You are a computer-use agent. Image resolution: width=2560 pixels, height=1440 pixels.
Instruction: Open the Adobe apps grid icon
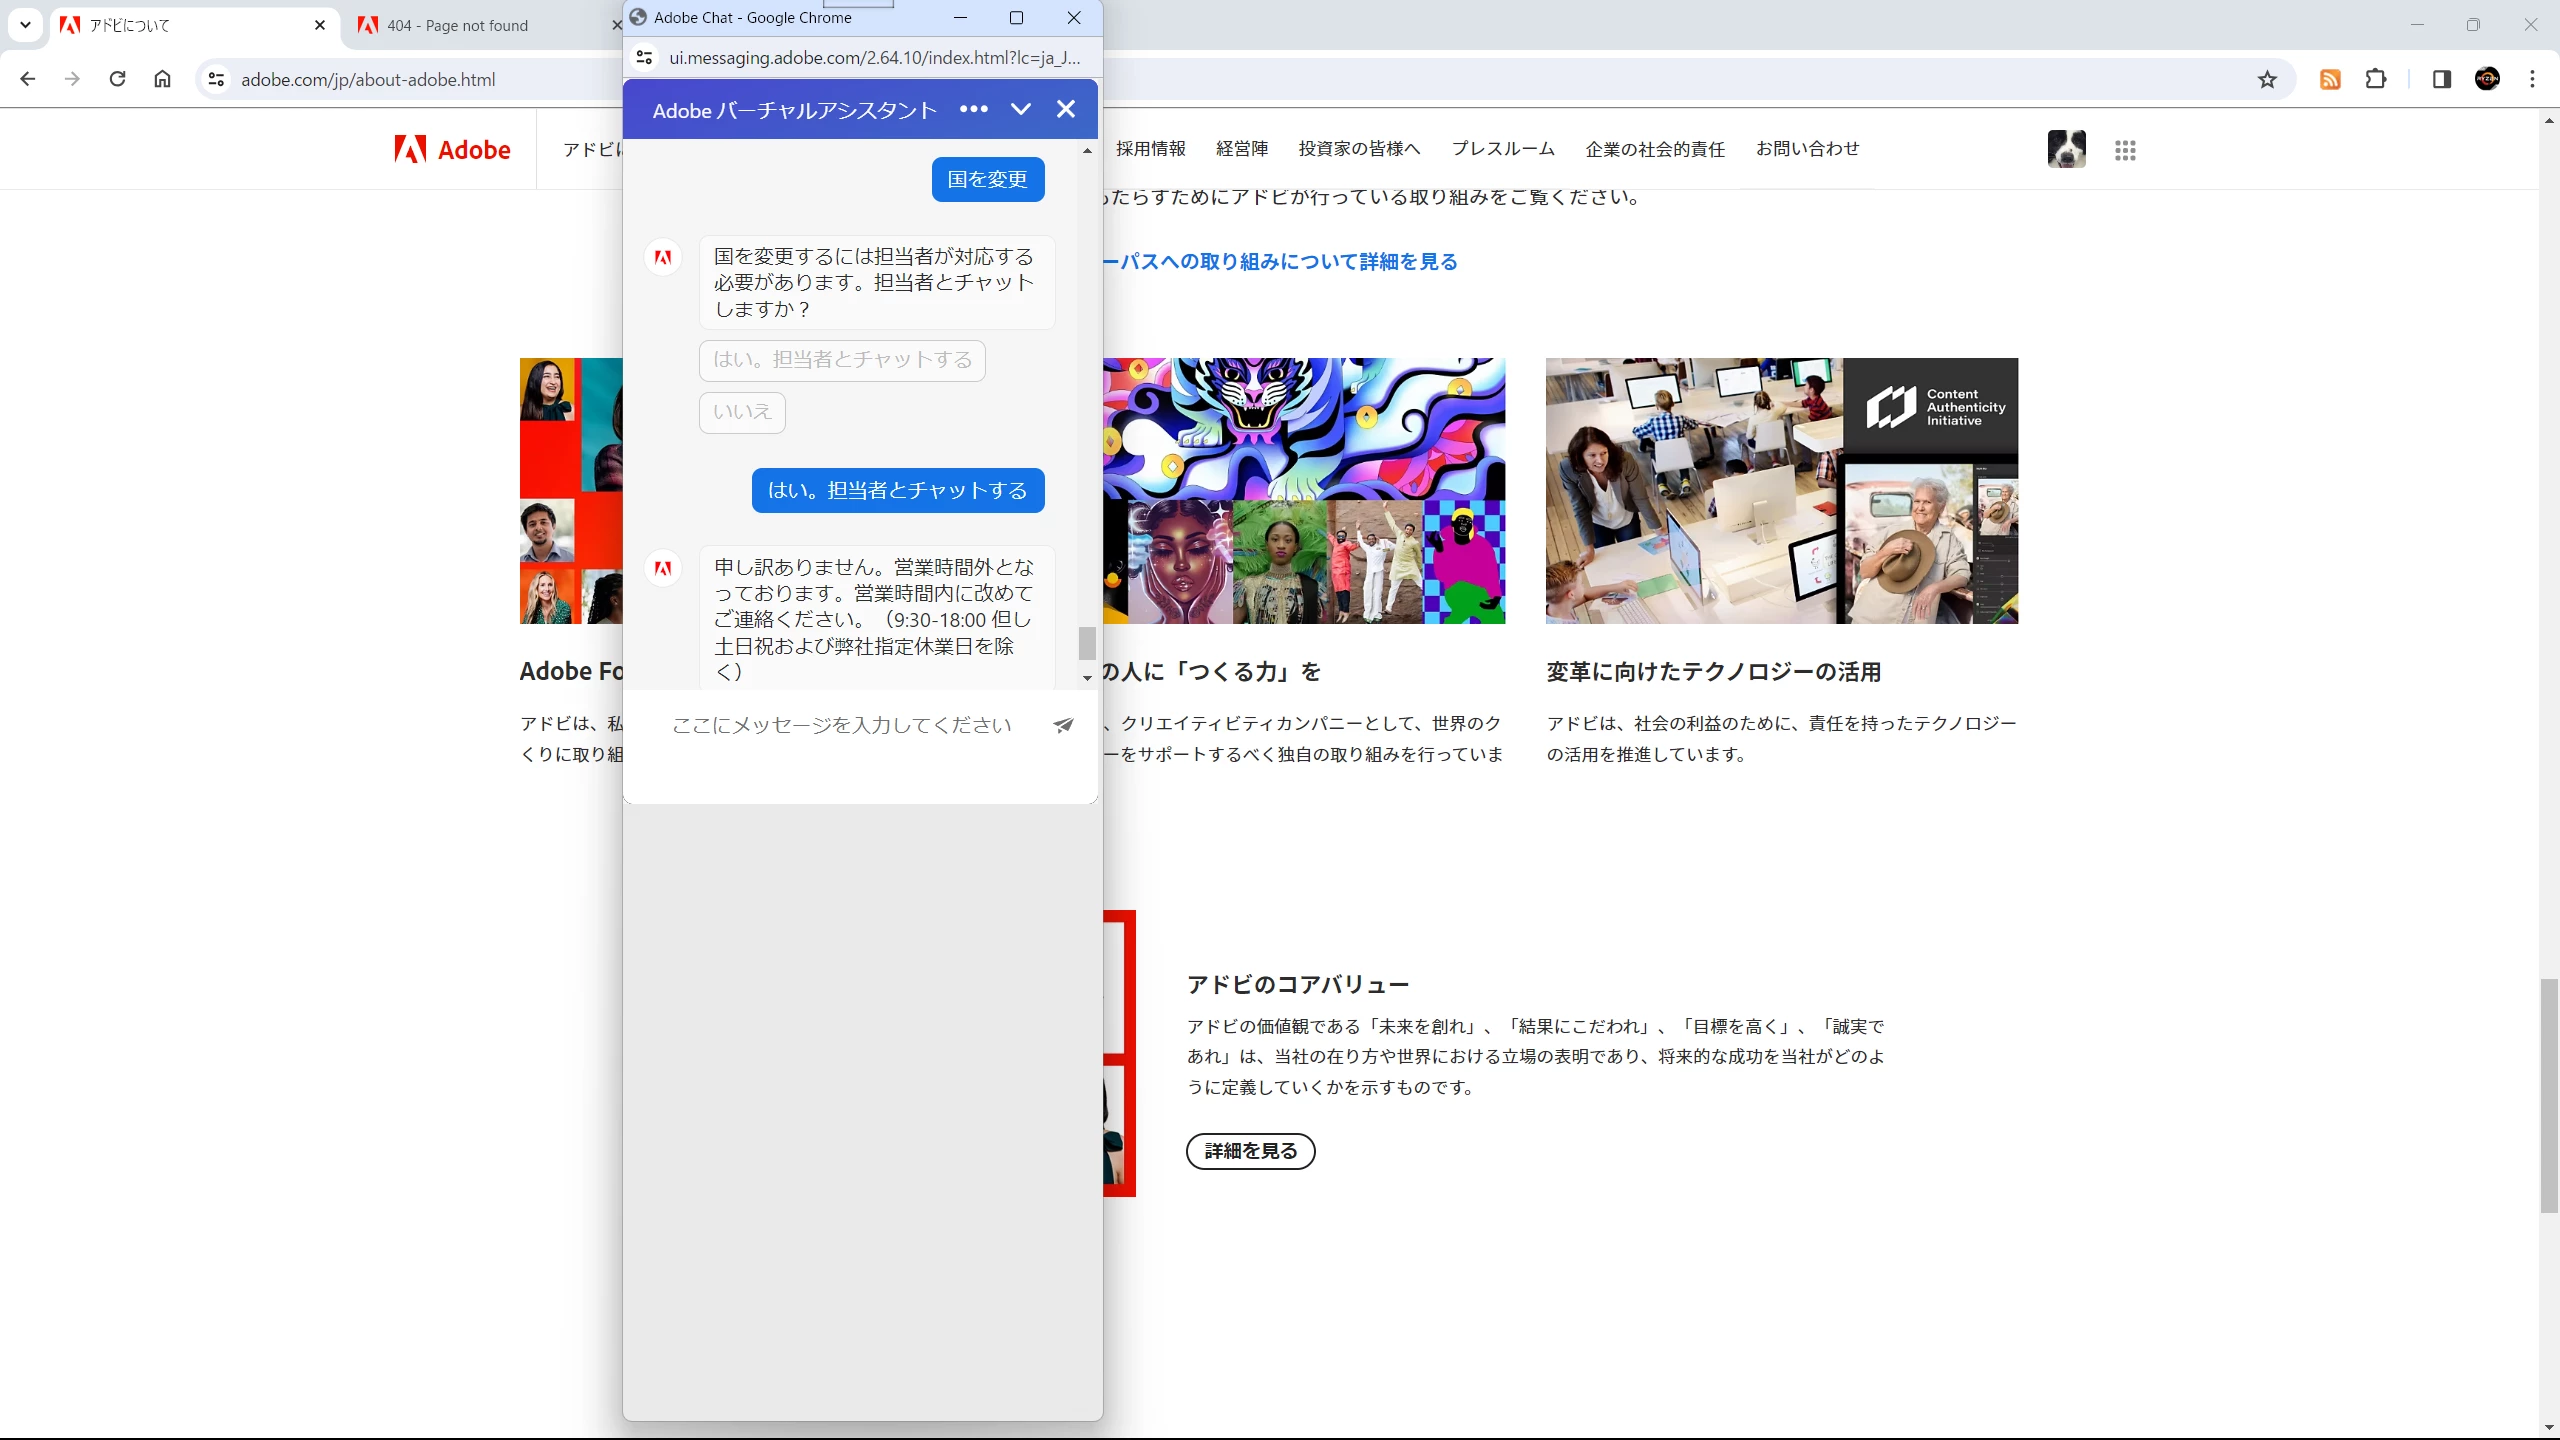[x=2125, y=150]
